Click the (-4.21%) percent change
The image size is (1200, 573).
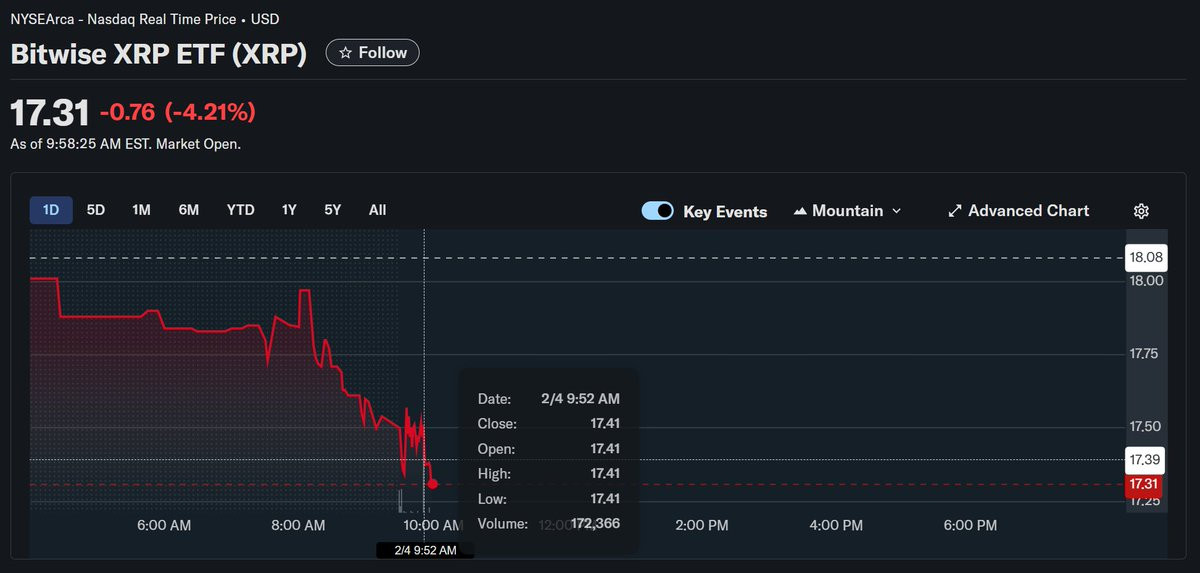click(x=210, y=111)
